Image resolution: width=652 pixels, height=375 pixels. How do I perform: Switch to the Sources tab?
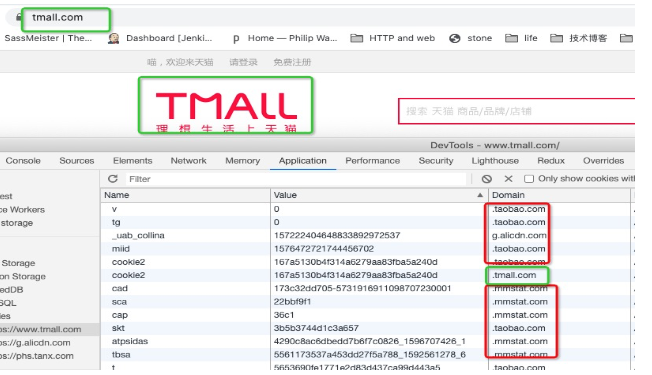coord(77,161)
